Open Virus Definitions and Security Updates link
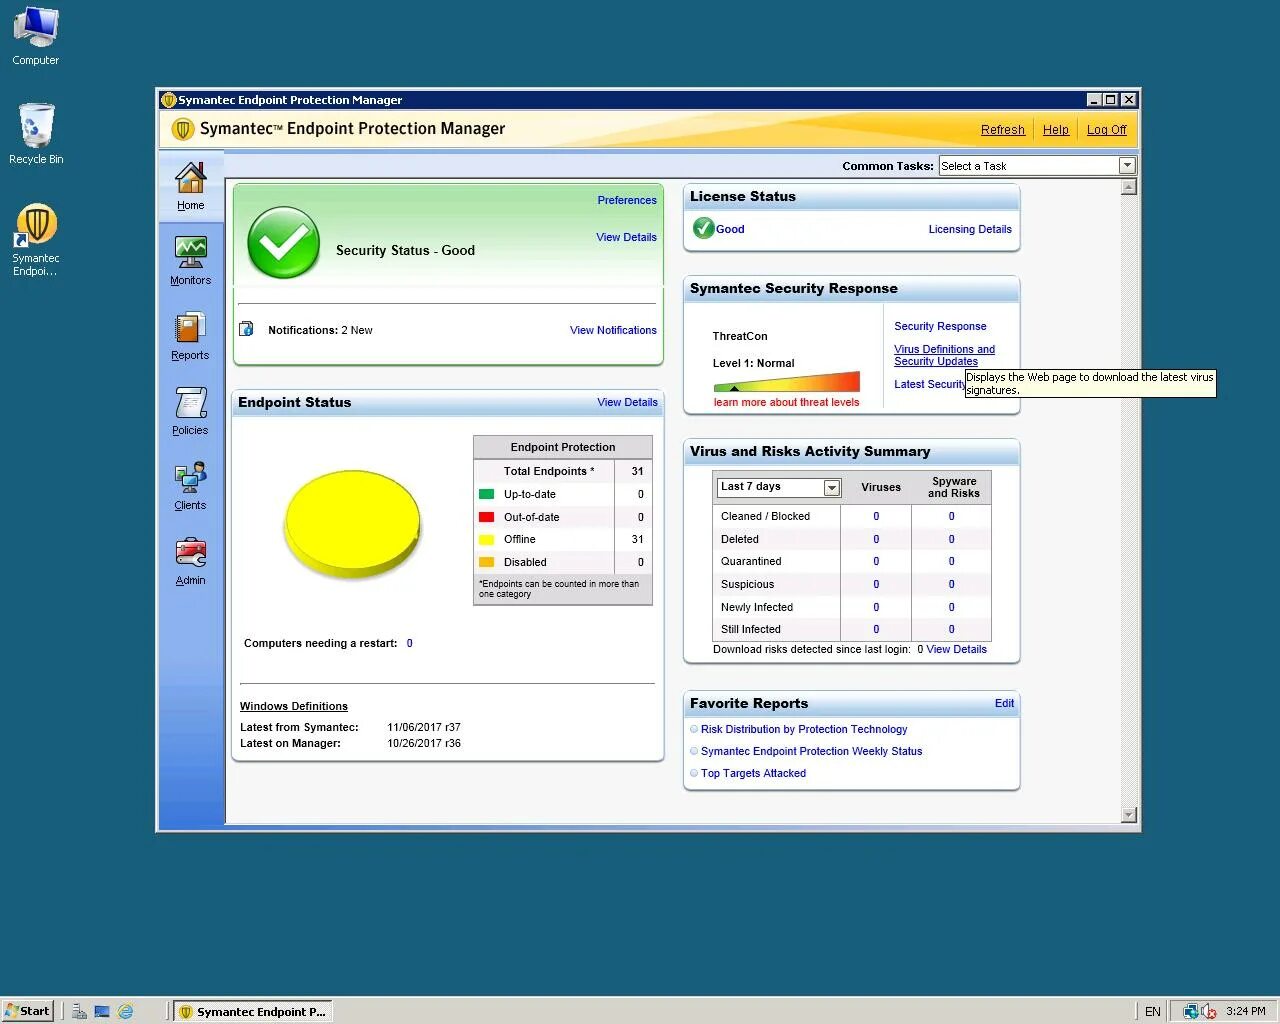1280x1024 pixels. pyautogui.click(x=944, y=355)
